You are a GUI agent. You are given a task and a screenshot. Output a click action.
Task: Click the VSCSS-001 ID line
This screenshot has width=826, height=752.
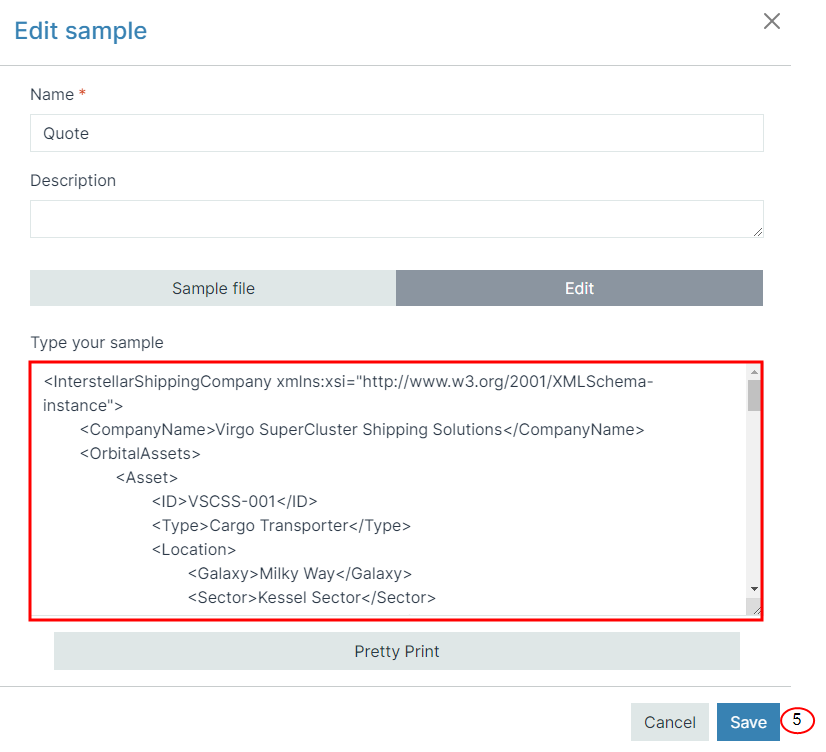pyautogui.click(x=234, y=501)
